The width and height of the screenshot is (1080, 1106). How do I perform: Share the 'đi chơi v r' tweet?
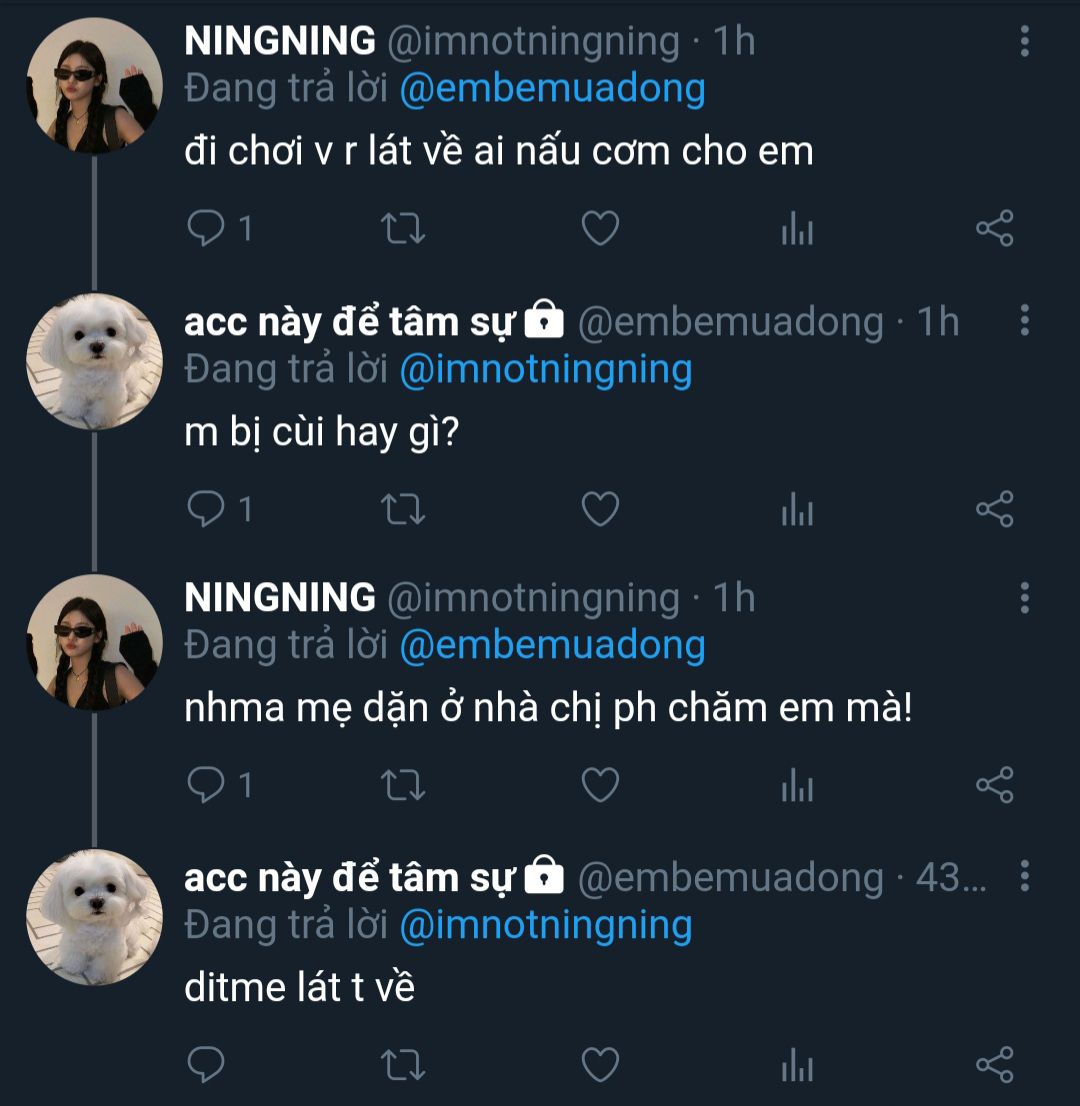[x=994, y=229]
